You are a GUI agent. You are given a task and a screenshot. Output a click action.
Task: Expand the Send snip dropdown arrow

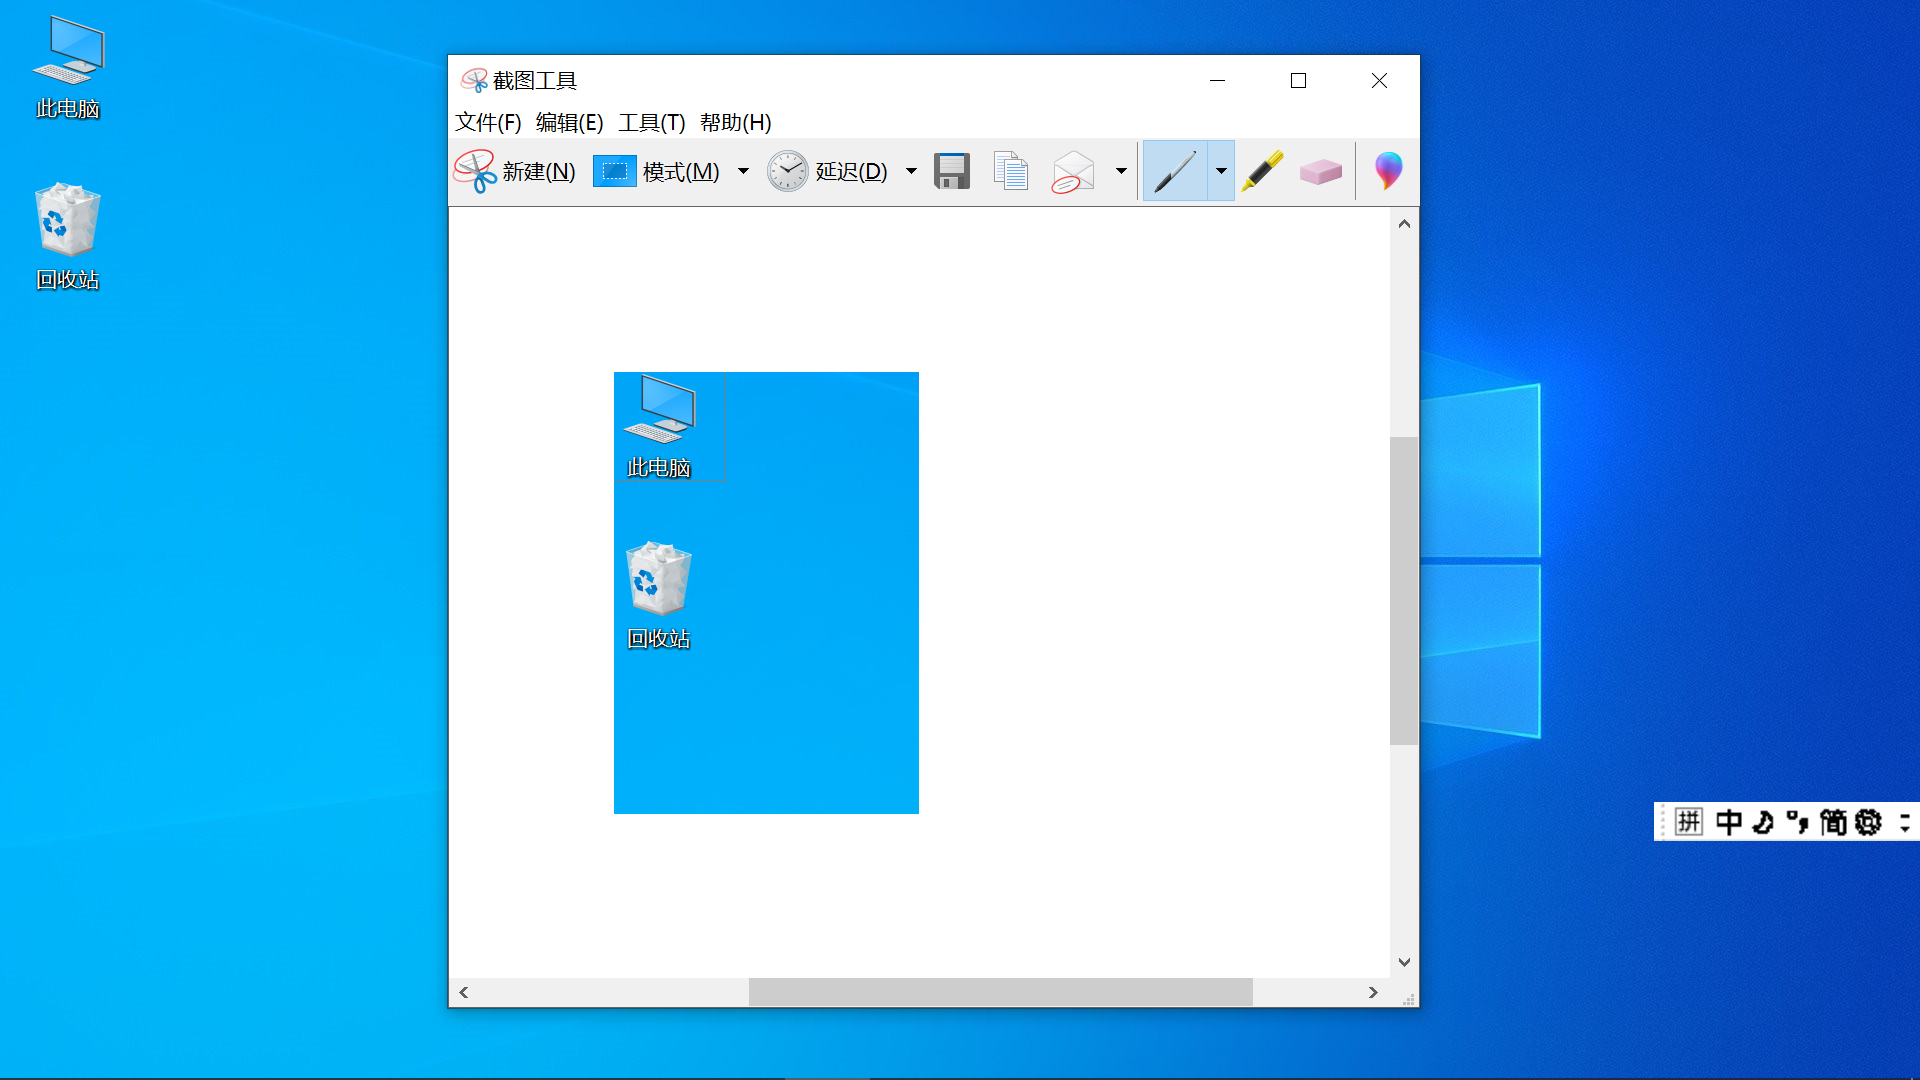1121,171
